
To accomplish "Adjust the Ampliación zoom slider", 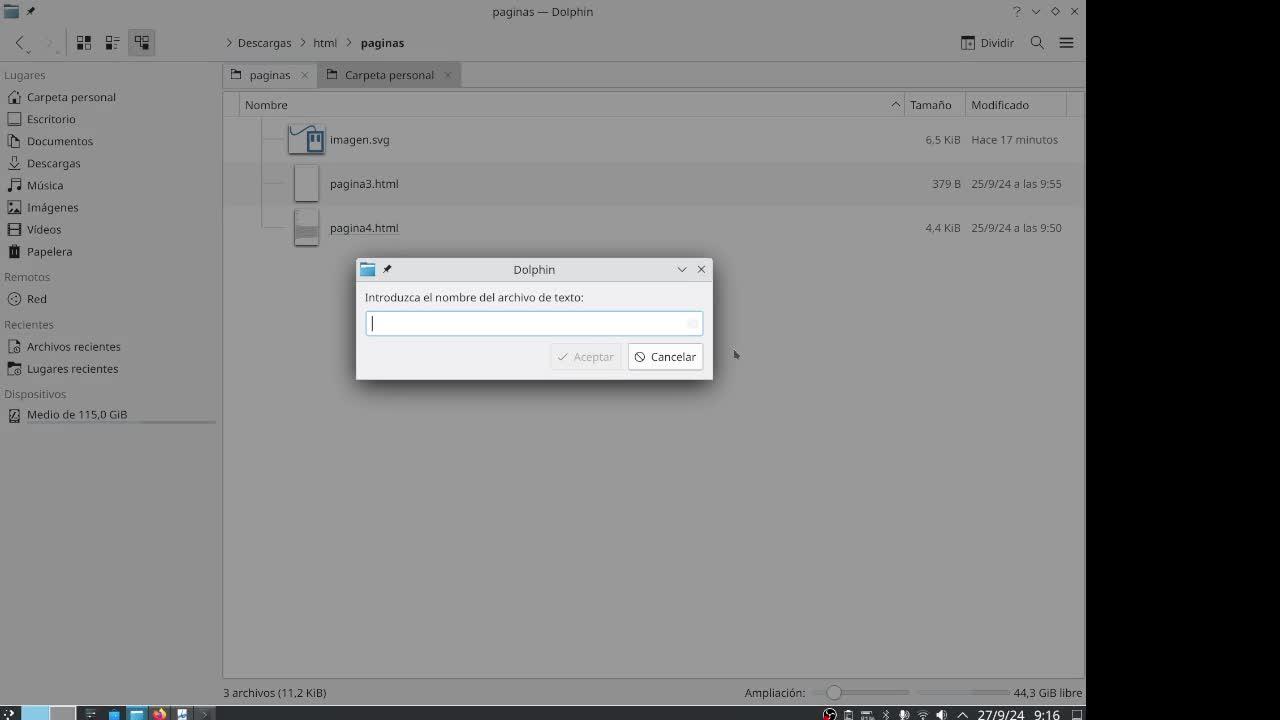I will pyautogui.click(x=860, y=692).
